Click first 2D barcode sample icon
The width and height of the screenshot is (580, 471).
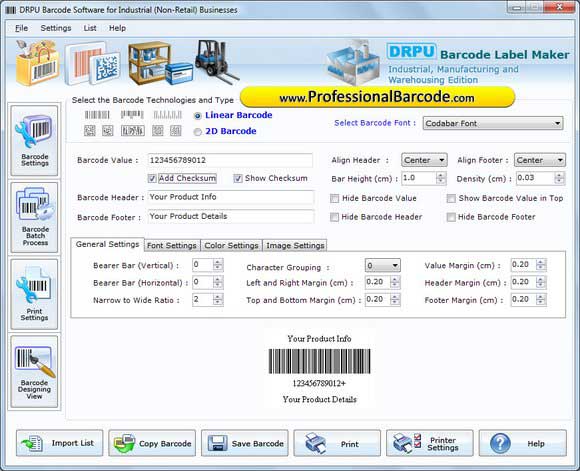point(90,131)
